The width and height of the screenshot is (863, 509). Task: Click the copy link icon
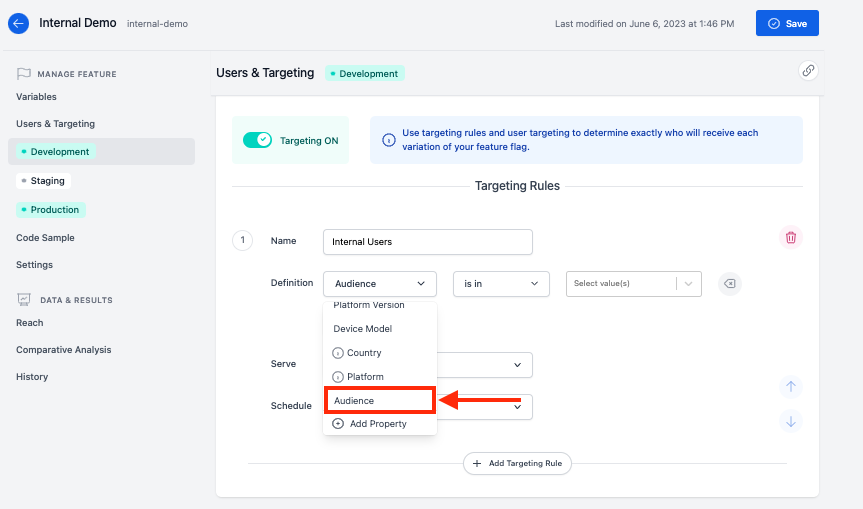(807, 70)
